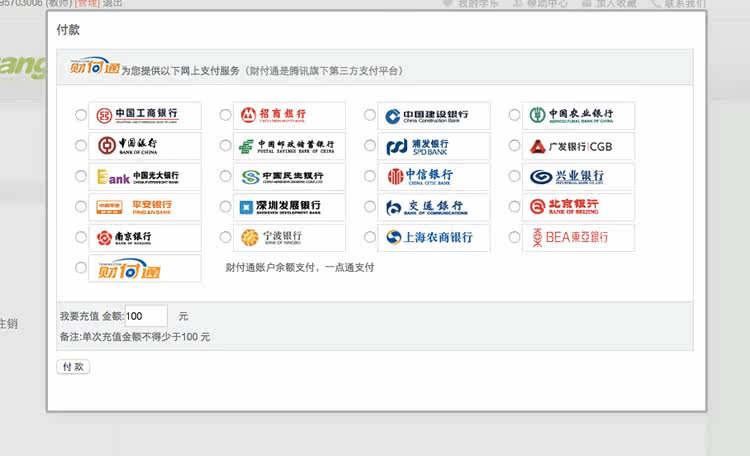This screenshot has width=750, height=456.
Task: Click the note 单次充值金额不得少于100 元
Action: click(x=146, y=337)
